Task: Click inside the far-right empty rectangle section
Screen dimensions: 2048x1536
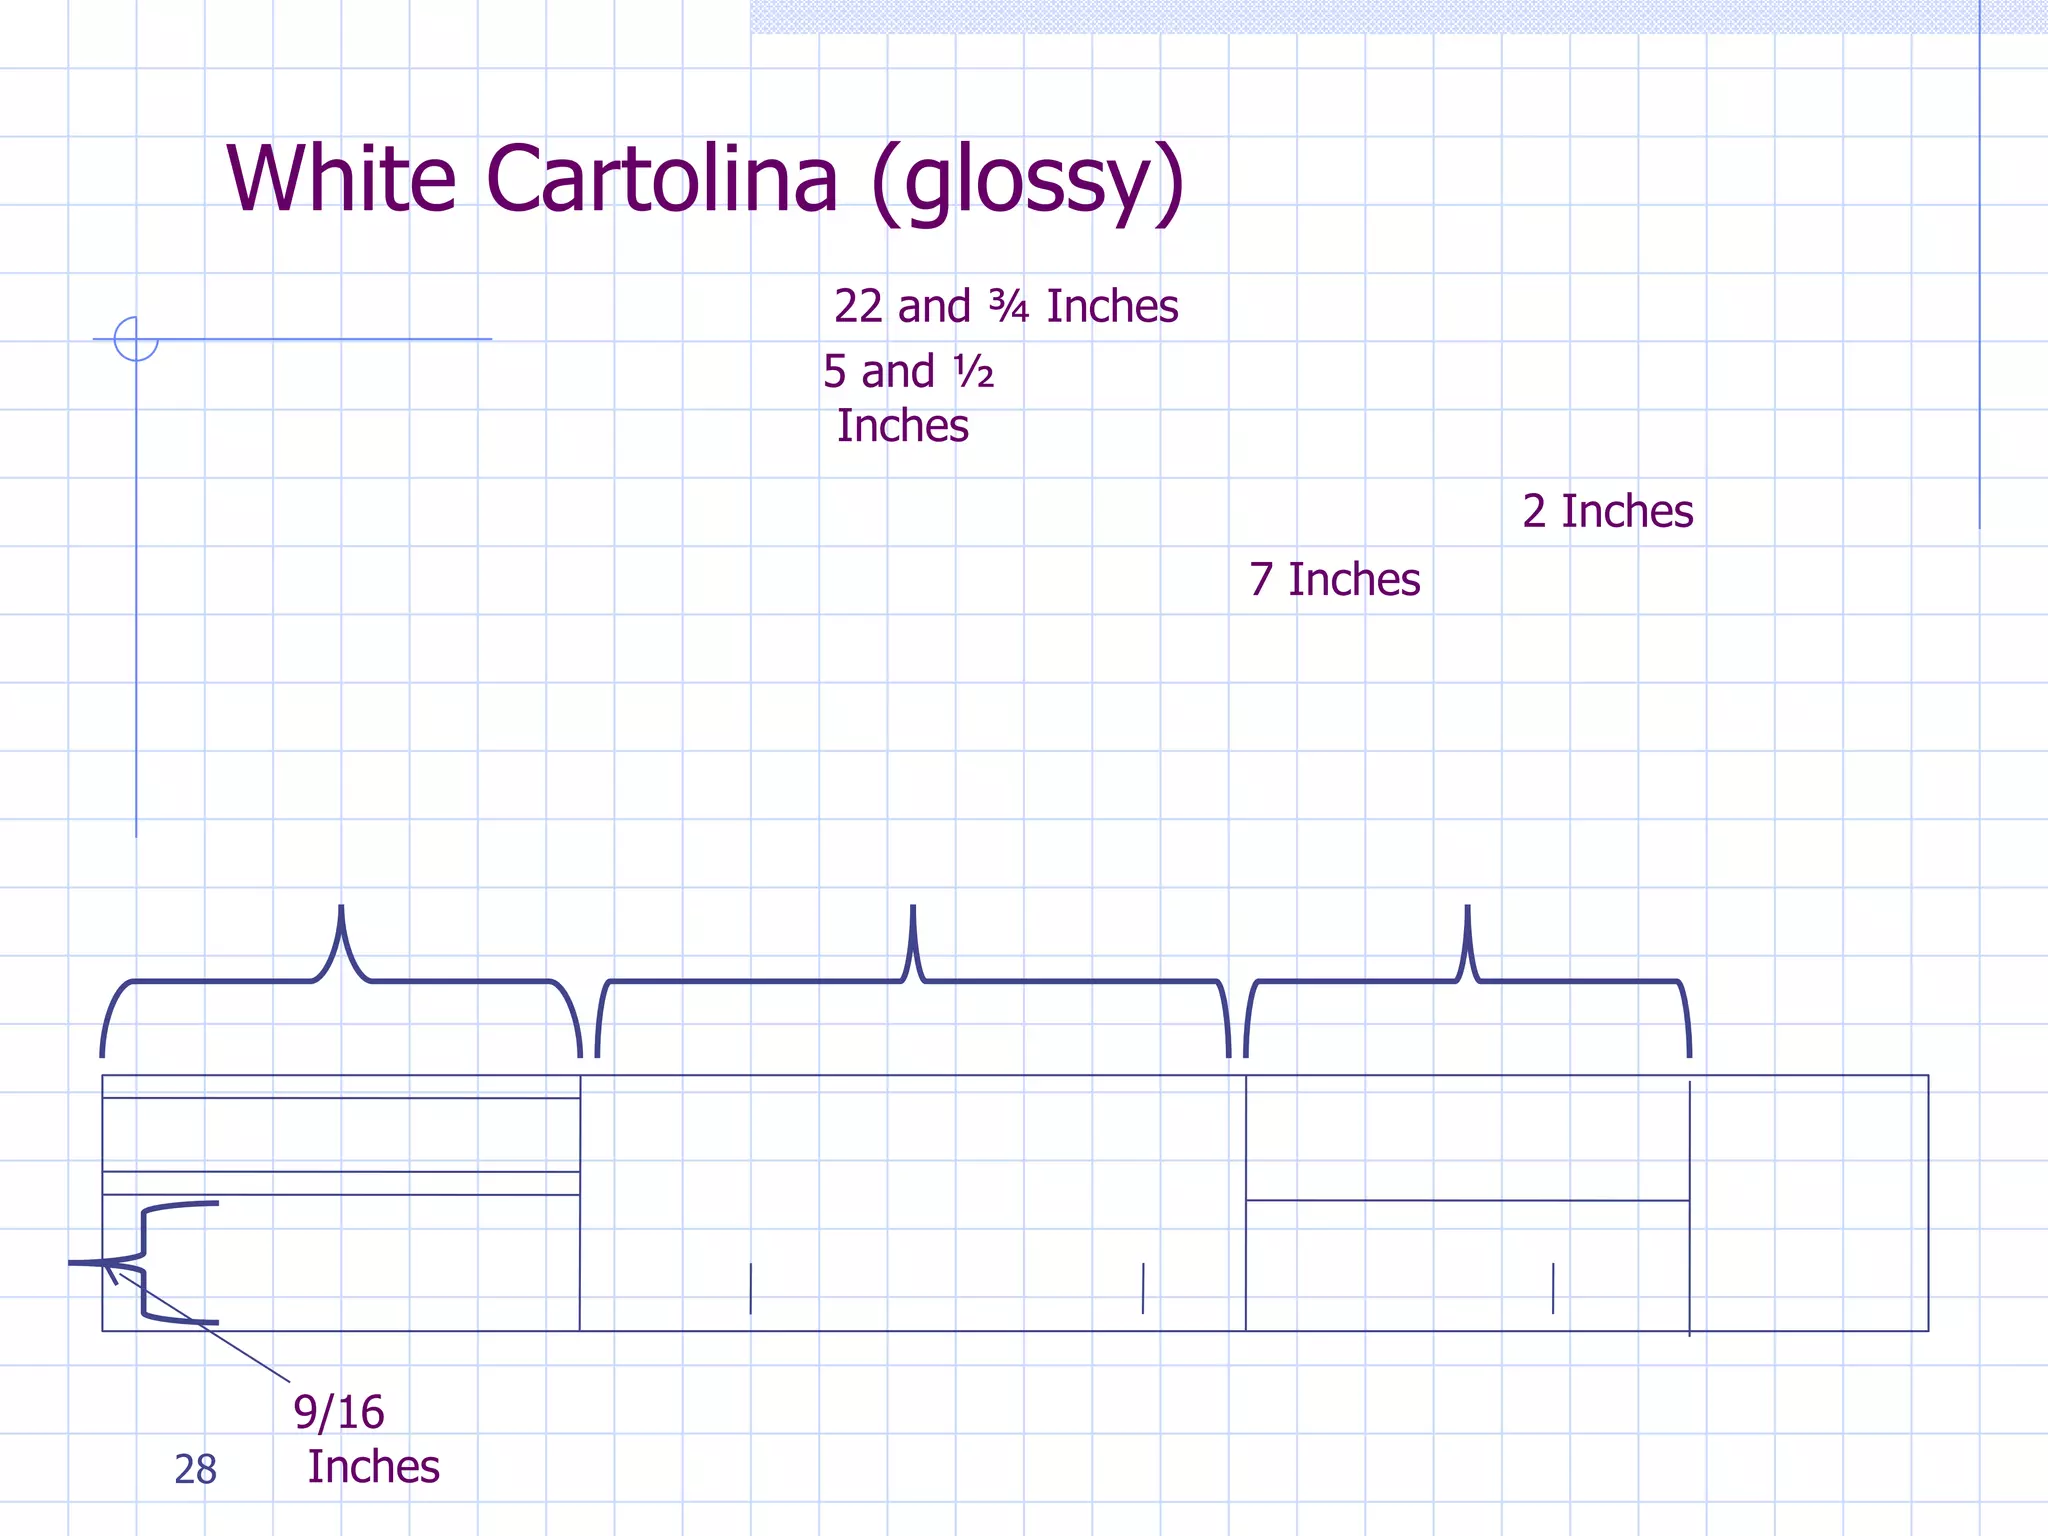Action: coord(1808,1203)
